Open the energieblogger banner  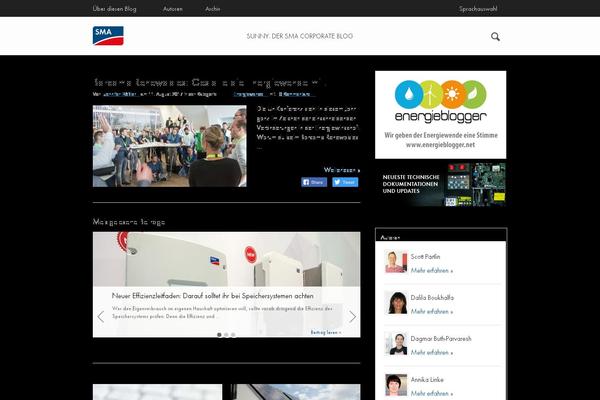440,114
